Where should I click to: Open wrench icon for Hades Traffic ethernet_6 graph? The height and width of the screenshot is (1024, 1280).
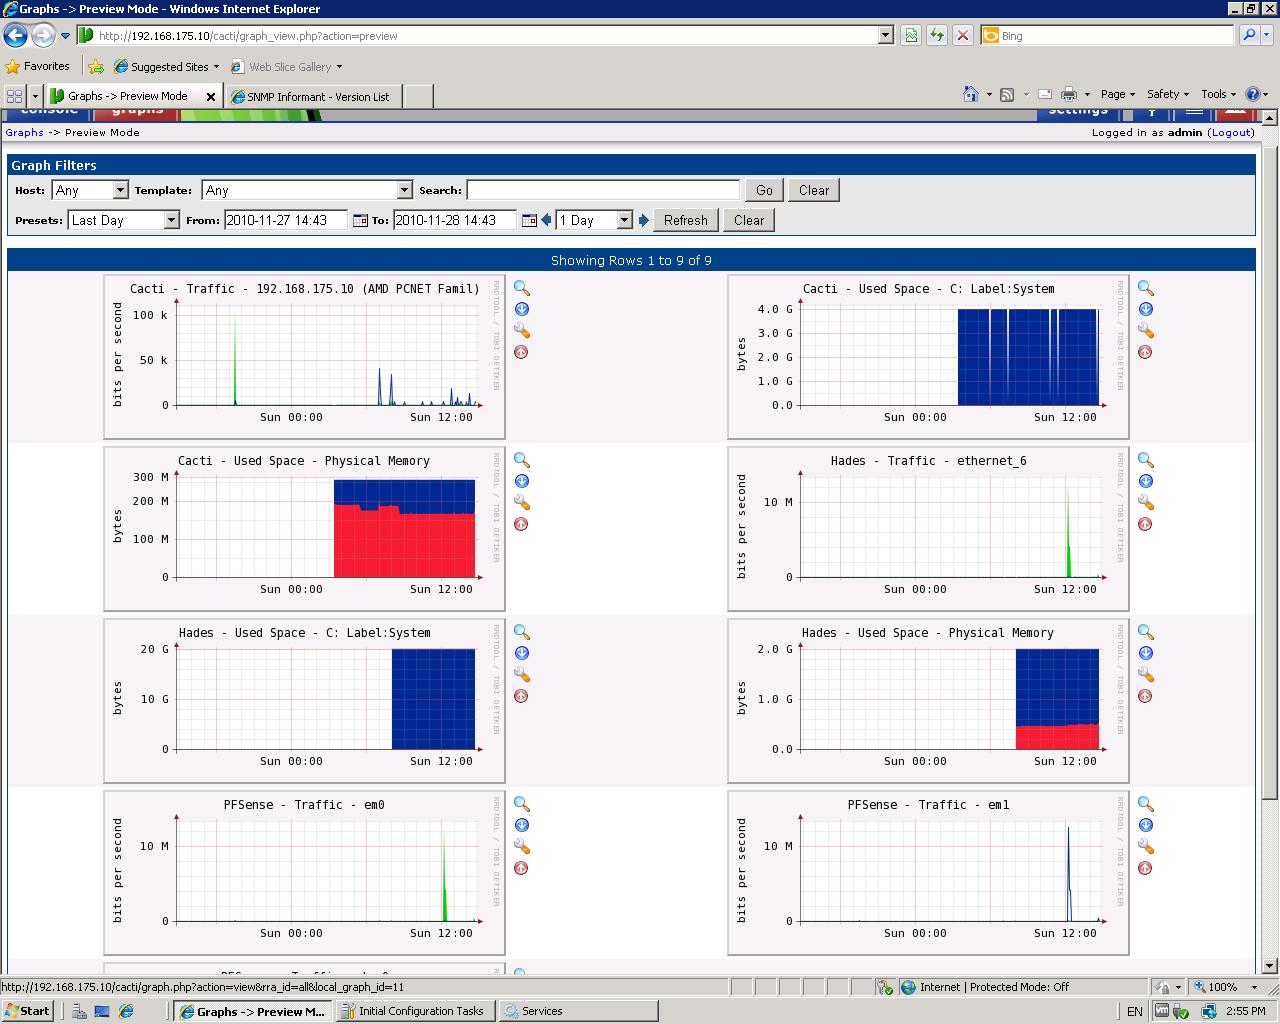(1145, 503)
